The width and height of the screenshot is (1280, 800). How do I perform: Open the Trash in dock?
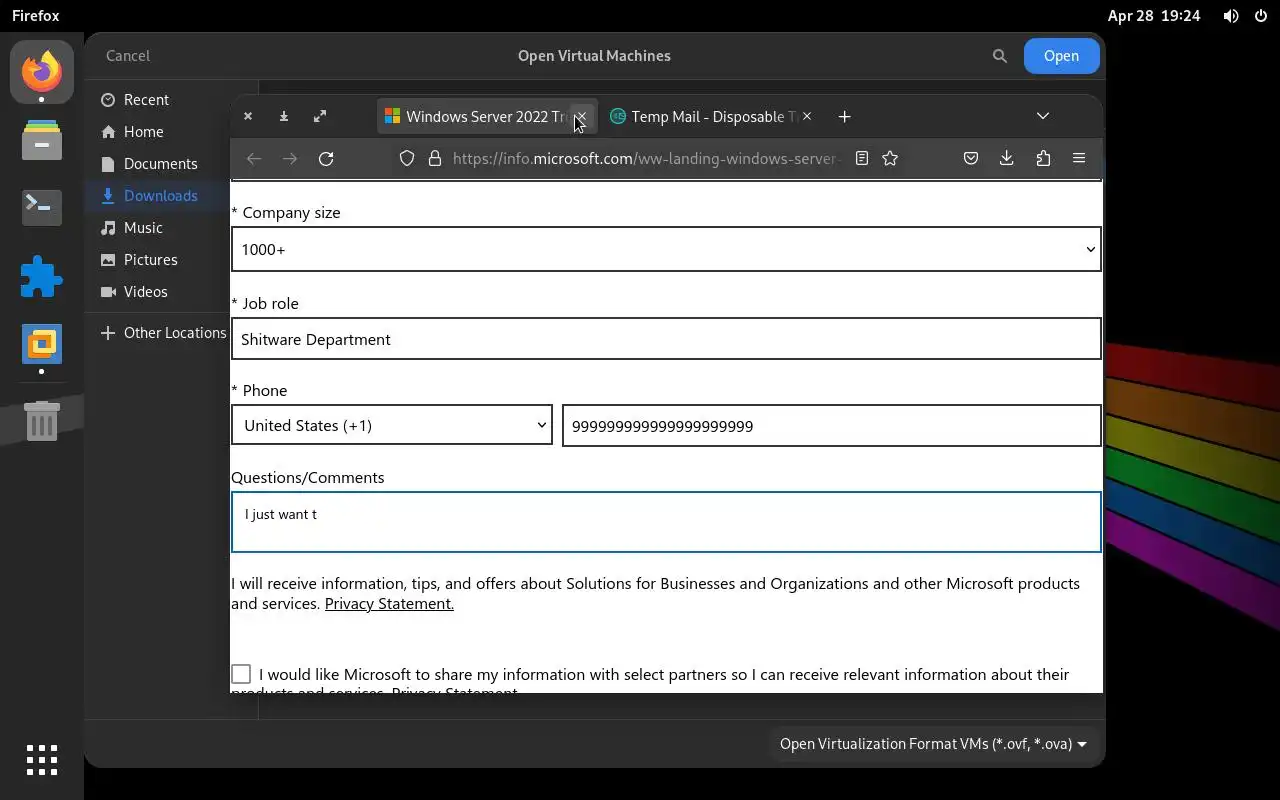coord(42,421)
